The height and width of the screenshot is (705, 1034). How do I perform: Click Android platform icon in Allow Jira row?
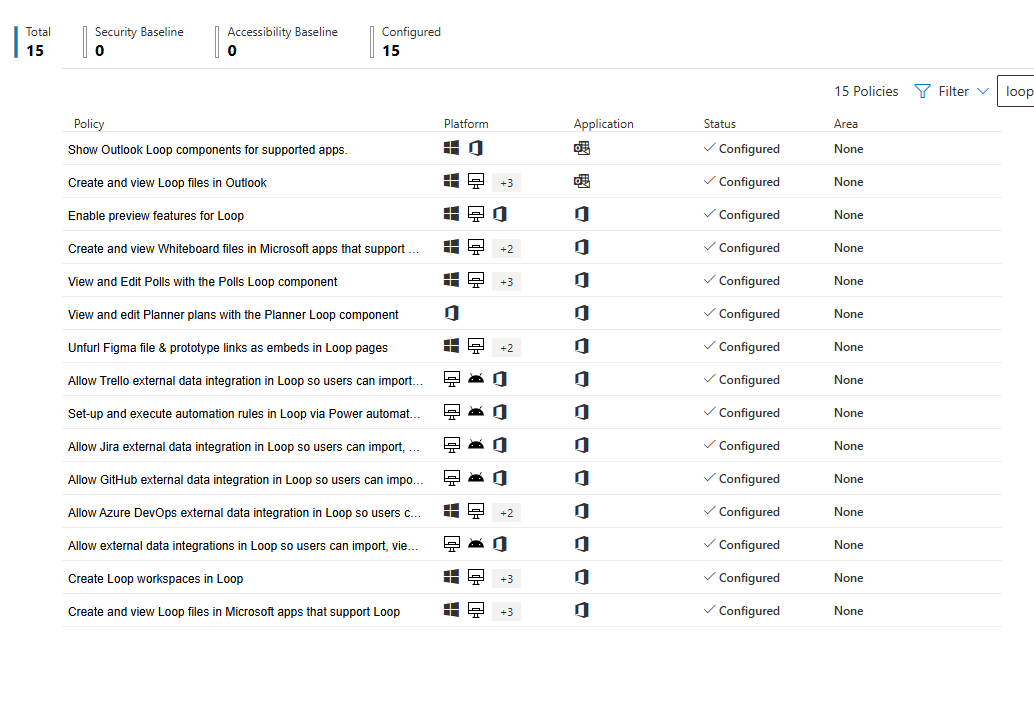[475, 444]
